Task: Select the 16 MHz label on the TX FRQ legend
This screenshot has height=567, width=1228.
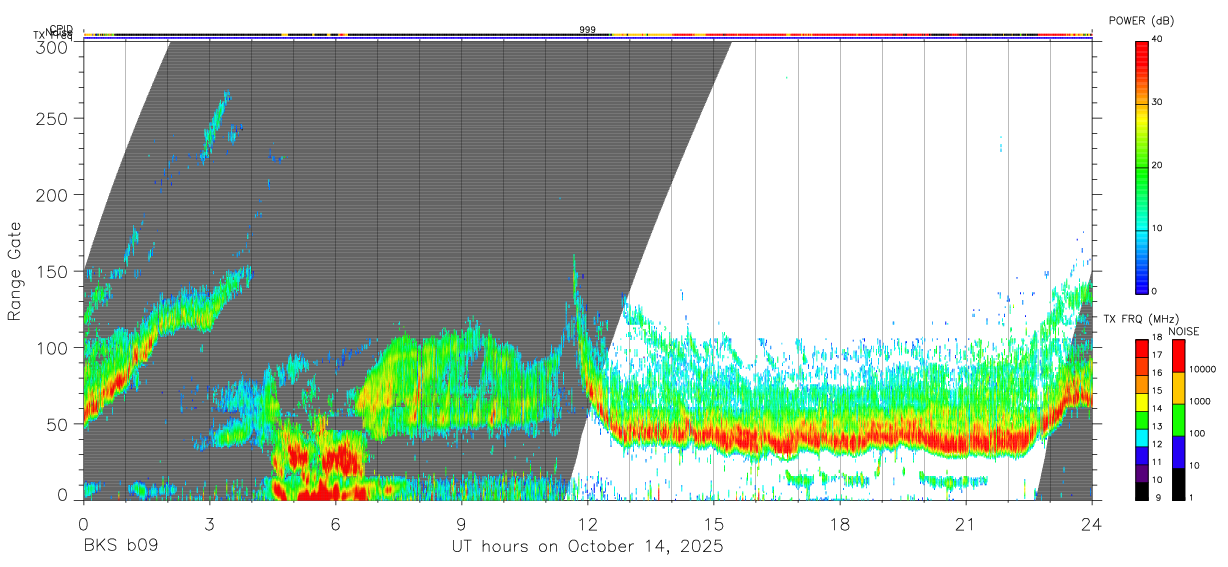Action: coord(1156,373)
